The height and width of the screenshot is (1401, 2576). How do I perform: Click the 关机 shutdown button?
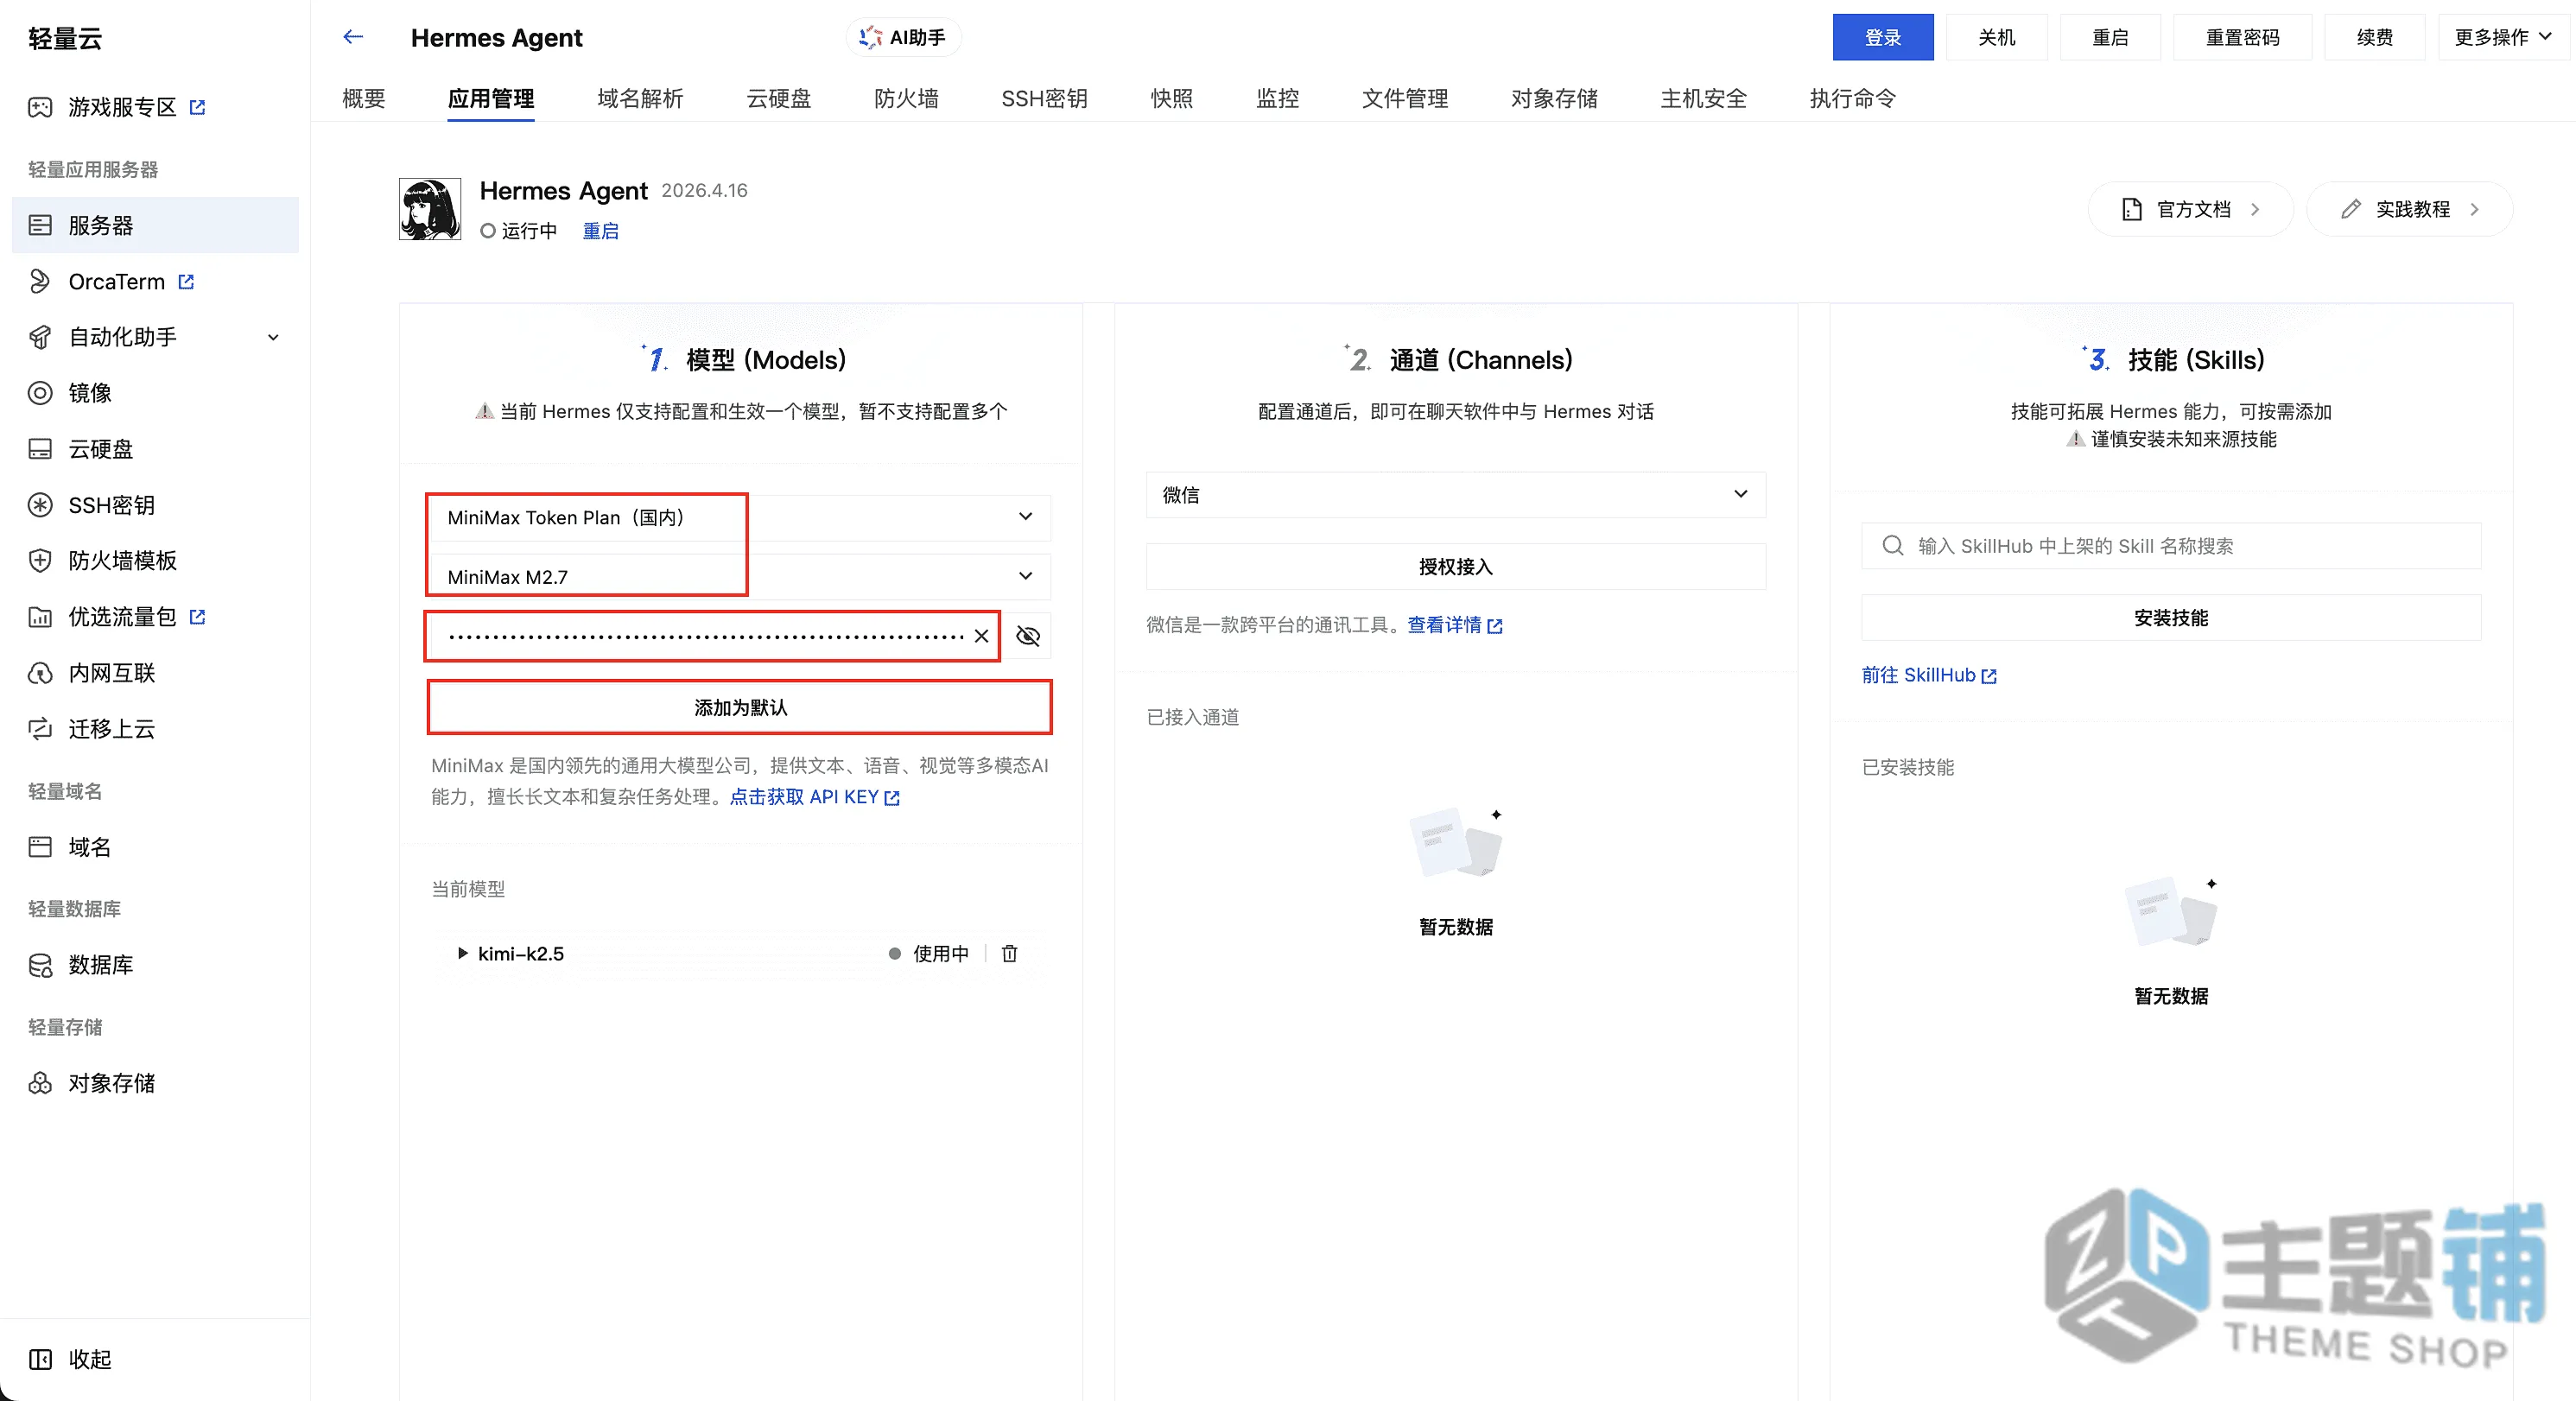coord(1997,37)
